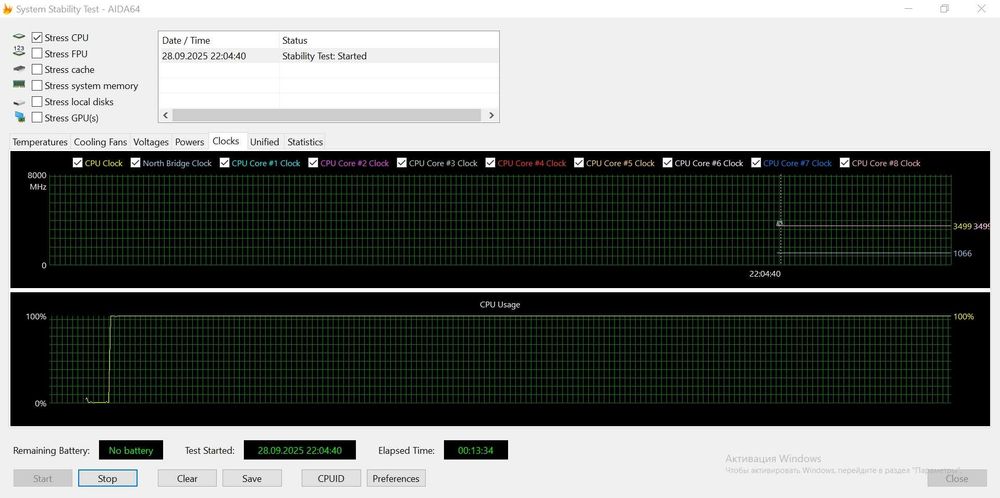Select the Clocks tab
This screenshot has width=1000, height=498.
(226, 141)
